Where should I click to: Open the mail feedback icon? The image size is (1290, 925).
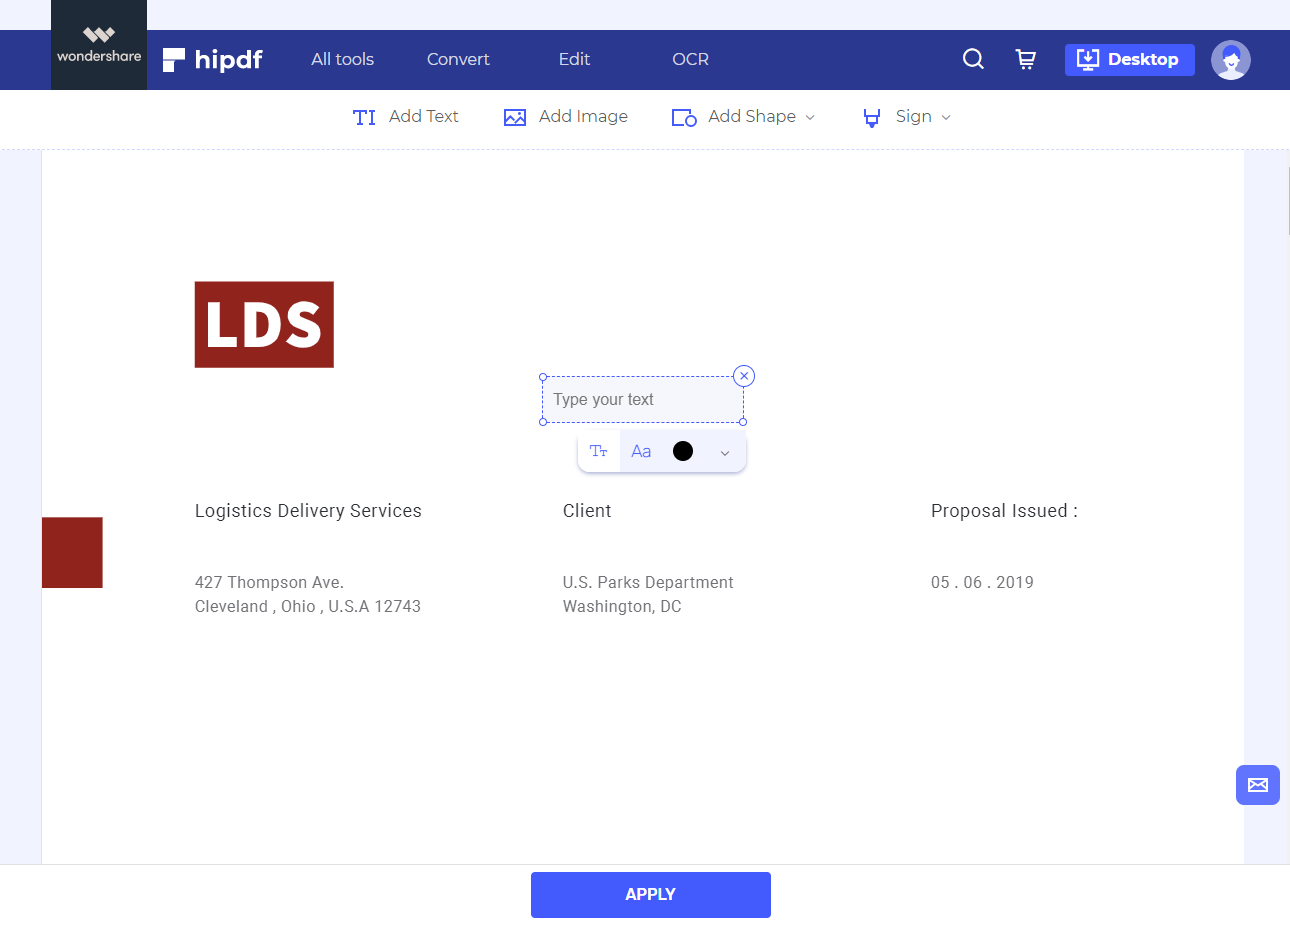pyautogui.click(x=1258, y=785)
